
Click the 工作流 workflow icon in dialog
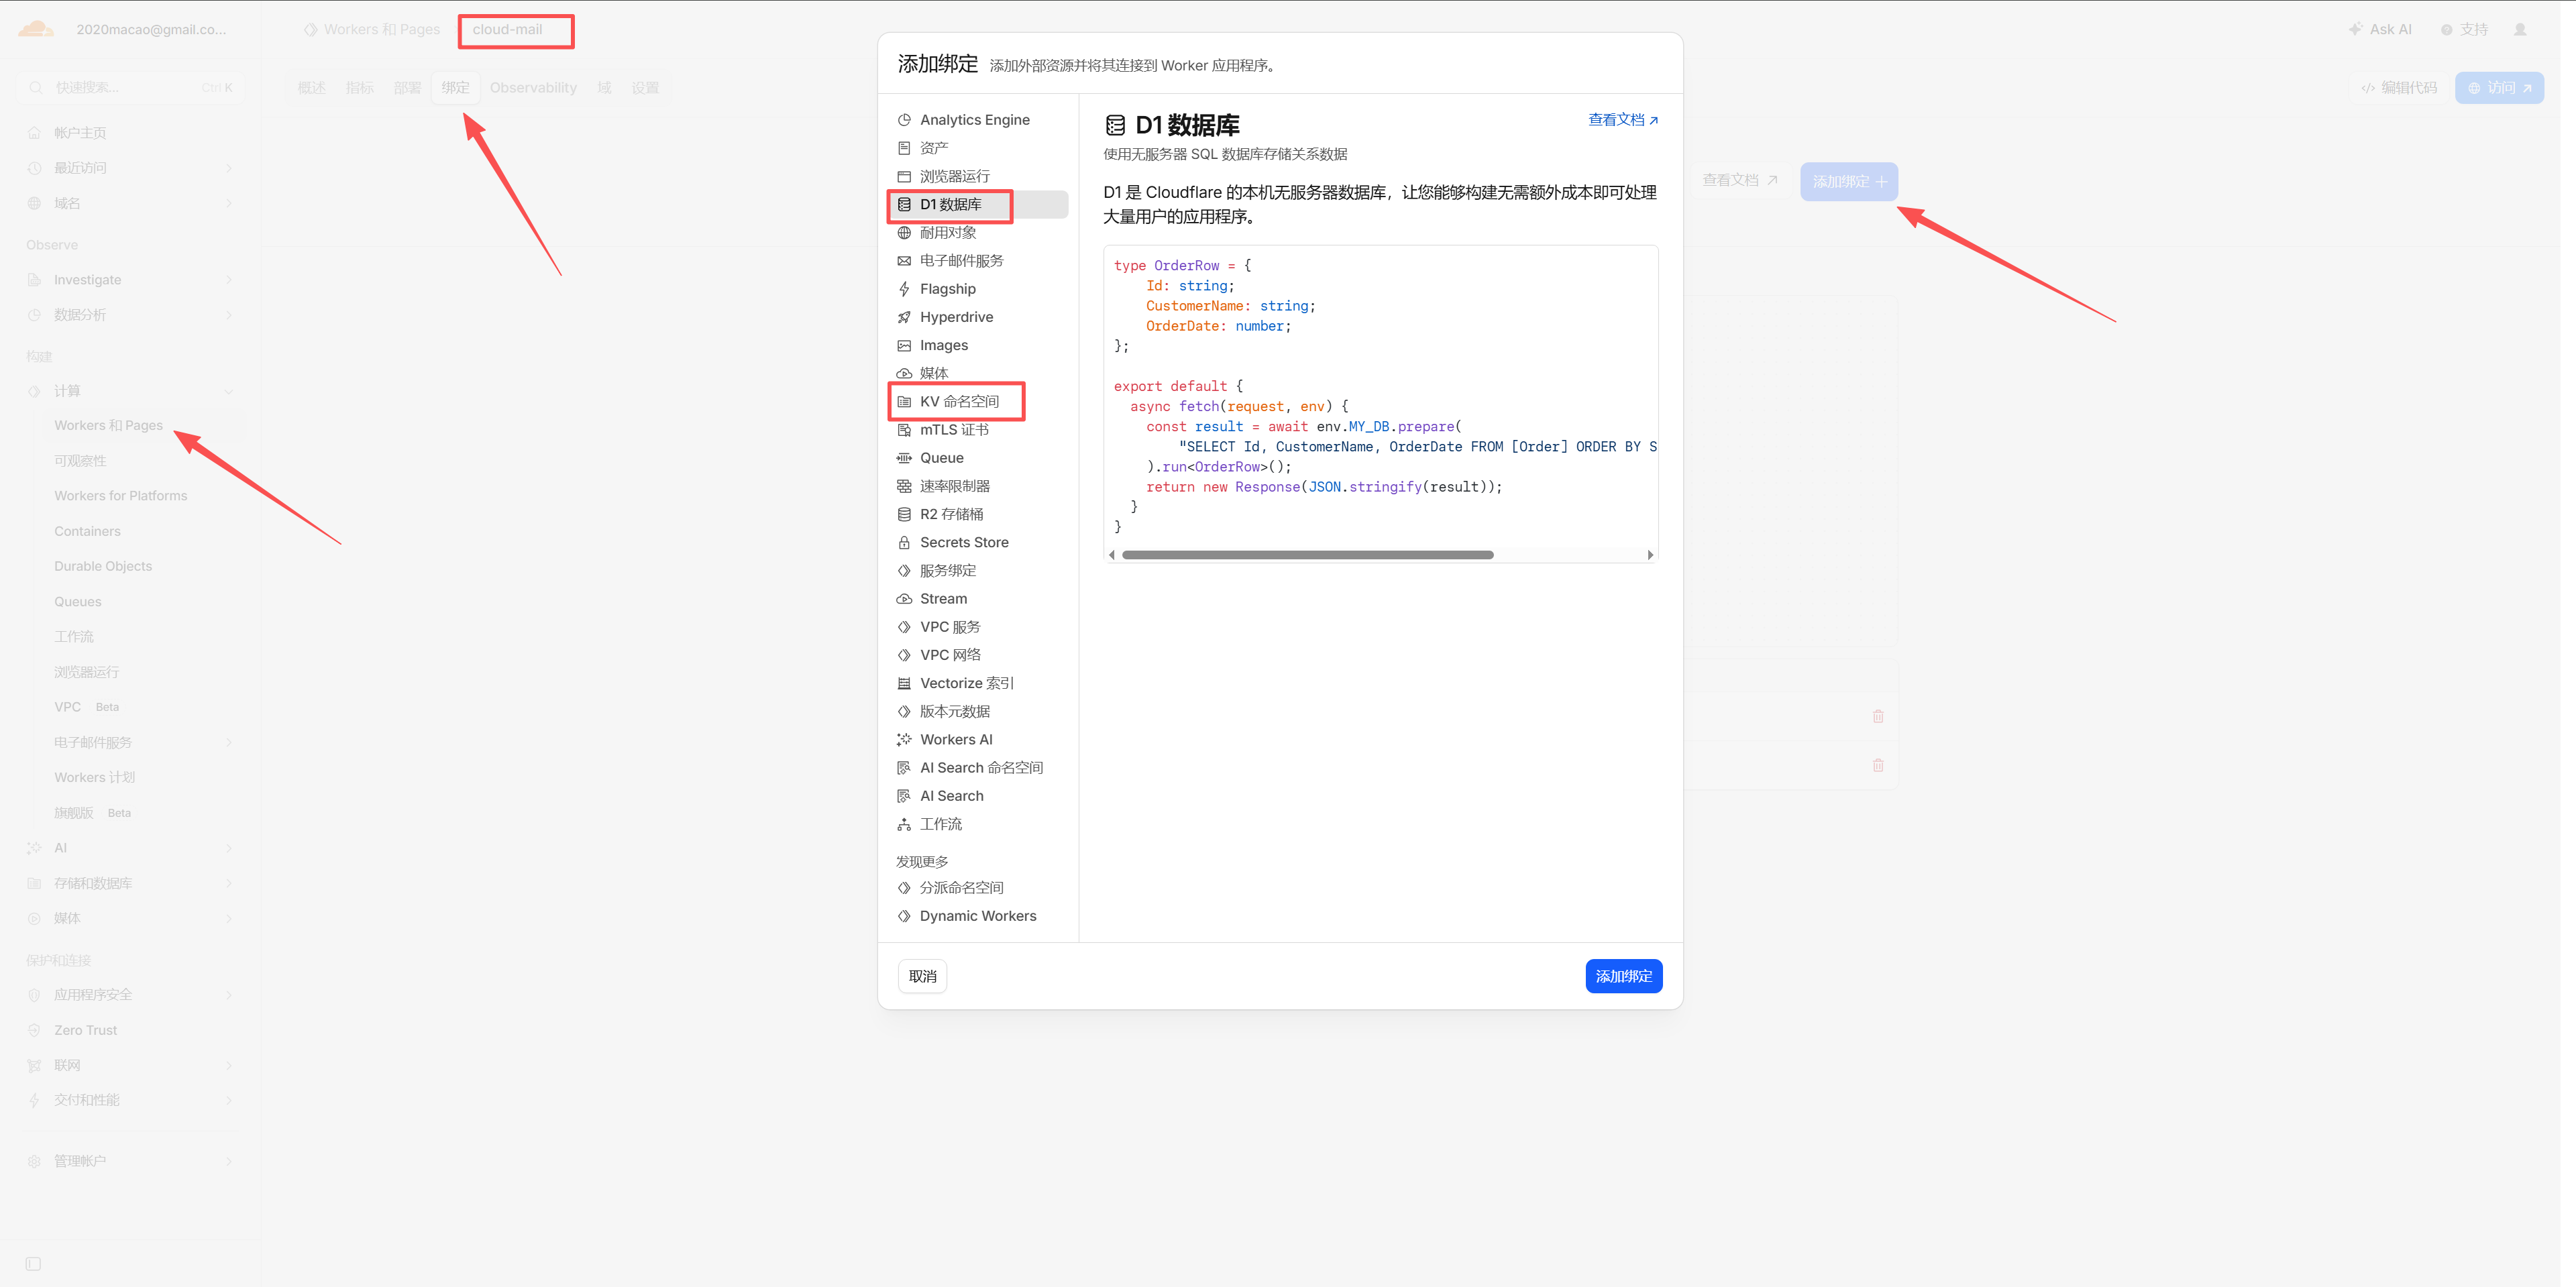click(904, 824)
